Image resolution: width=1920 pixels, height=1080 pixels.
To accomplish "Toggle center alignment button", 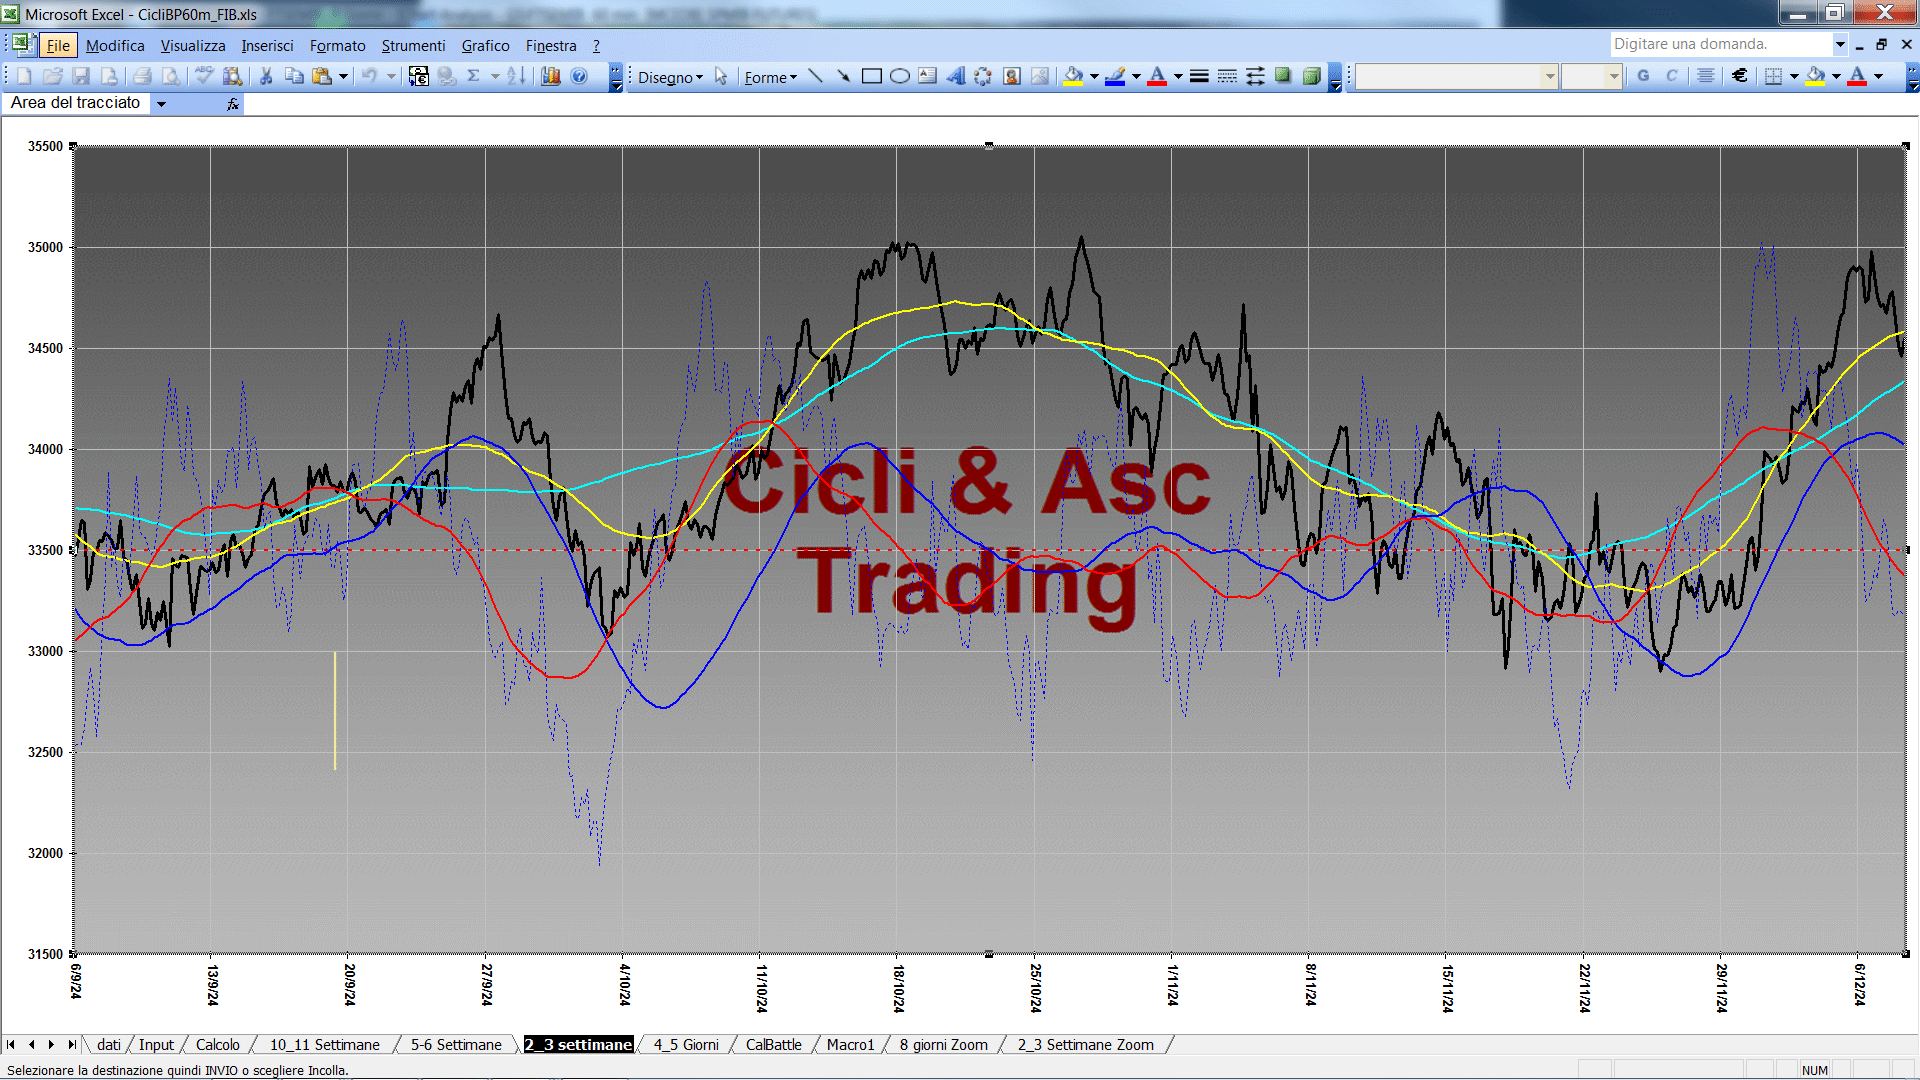I will (1706, 76).
